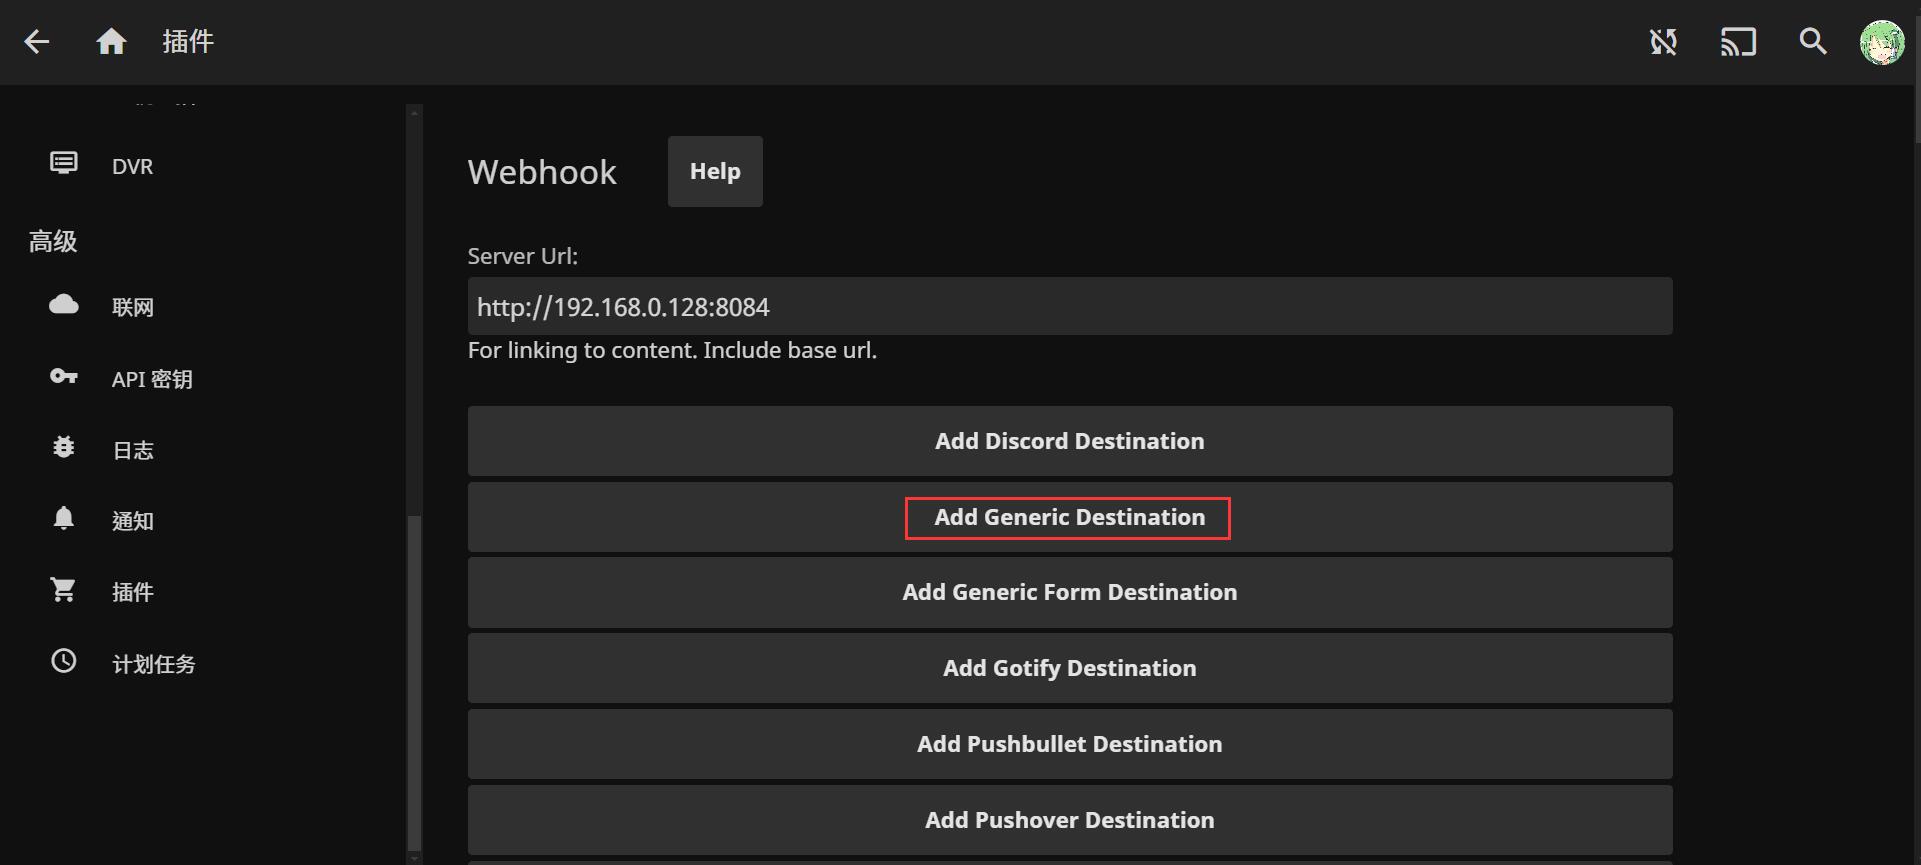Open the user avatar menu
The image size is (1921, 865).
tap(1881, 43)
